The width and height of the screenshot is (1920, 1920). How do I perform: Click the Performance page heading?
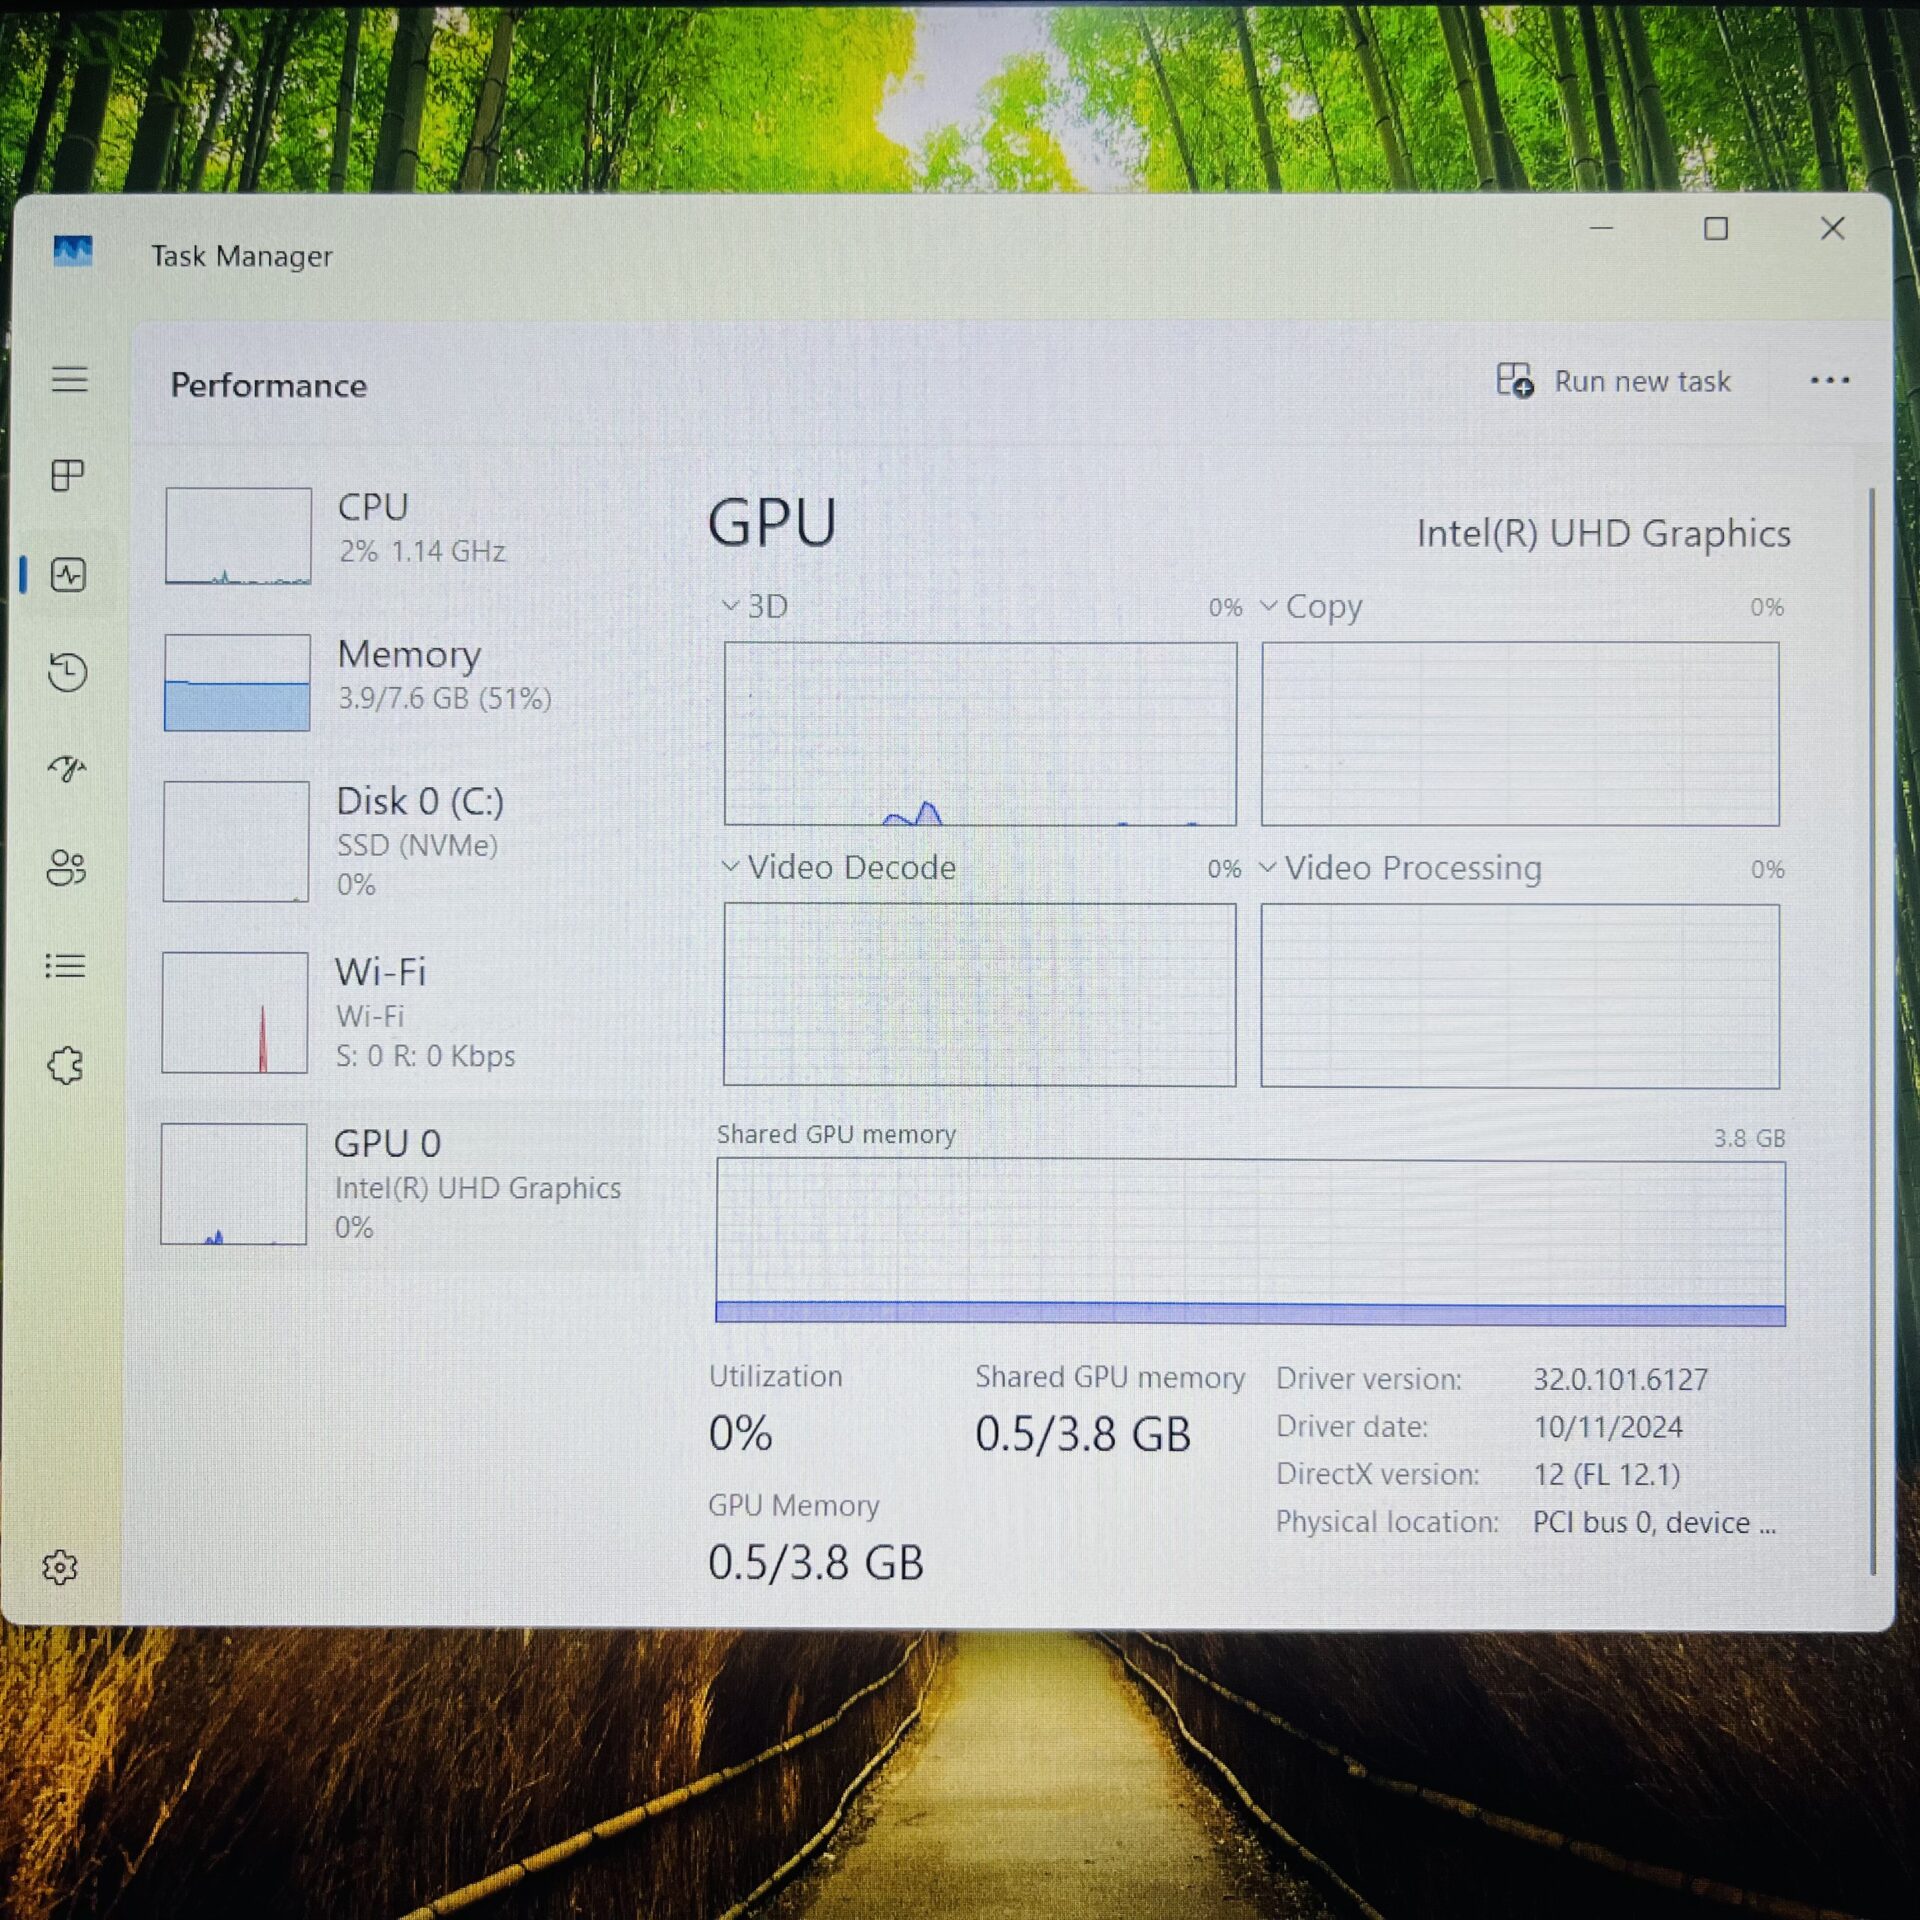[x=268, y=385]
